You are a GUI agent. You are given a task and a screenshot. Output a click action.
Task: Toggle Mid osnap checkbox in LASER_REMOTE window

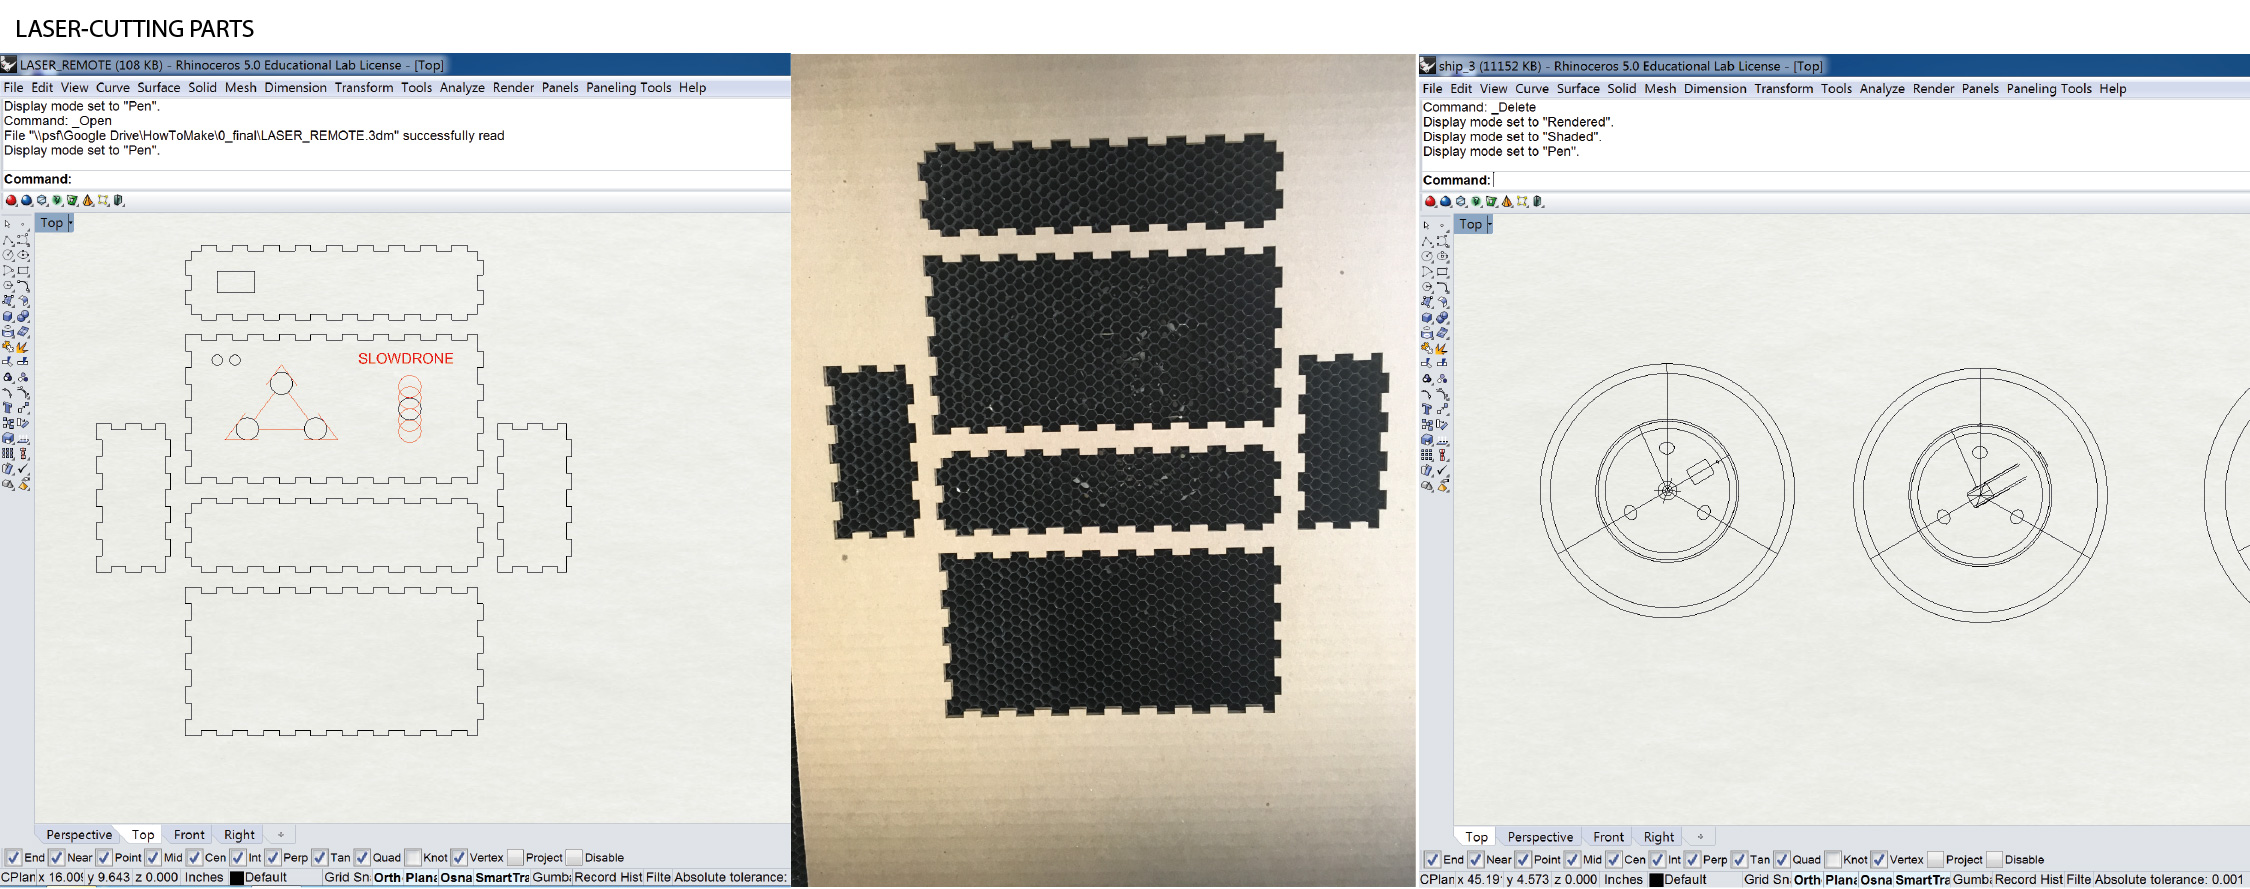point(153,857)
